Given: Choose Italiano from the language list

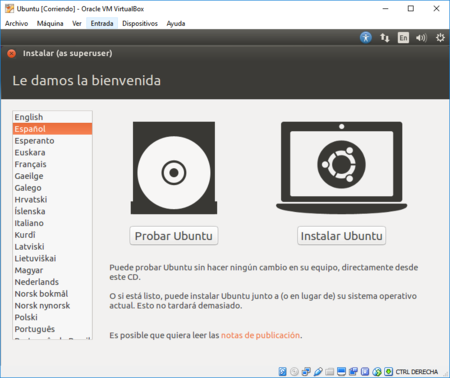Looking at the screenshot, I should [x=52, y=223].
